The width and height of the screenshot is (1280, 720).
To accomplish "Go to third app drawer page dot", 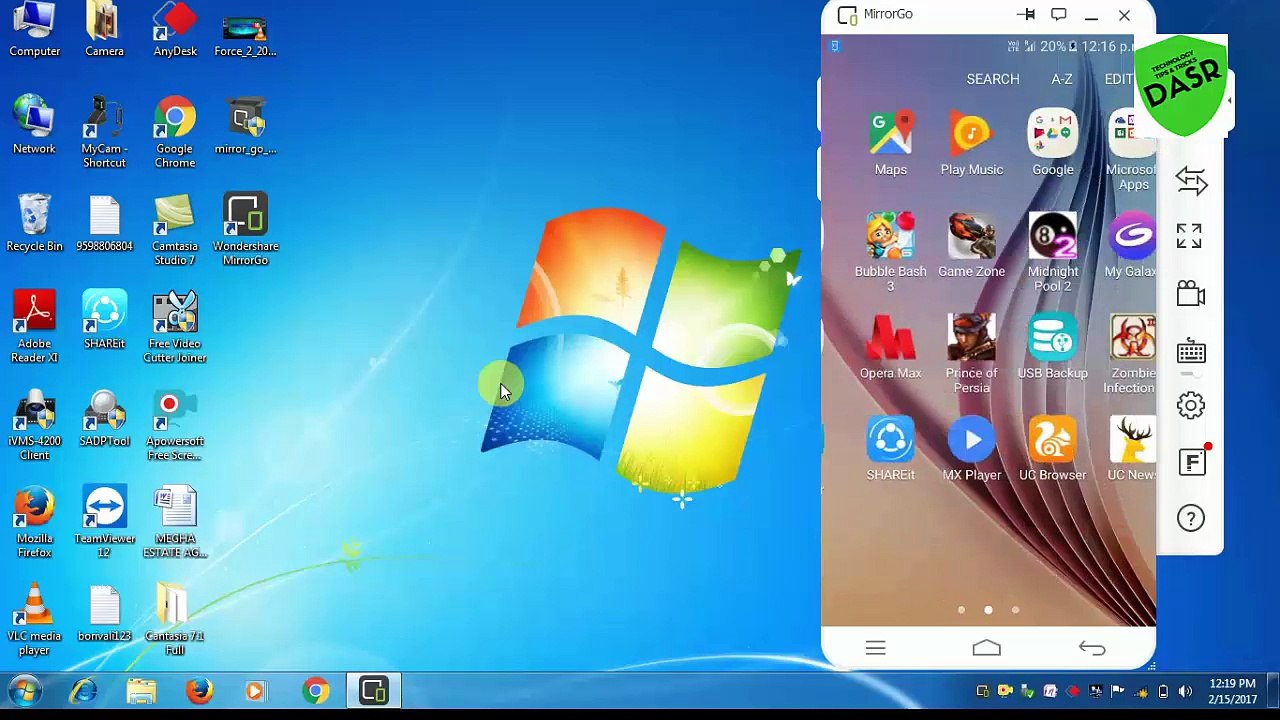I will [1015, 610].
